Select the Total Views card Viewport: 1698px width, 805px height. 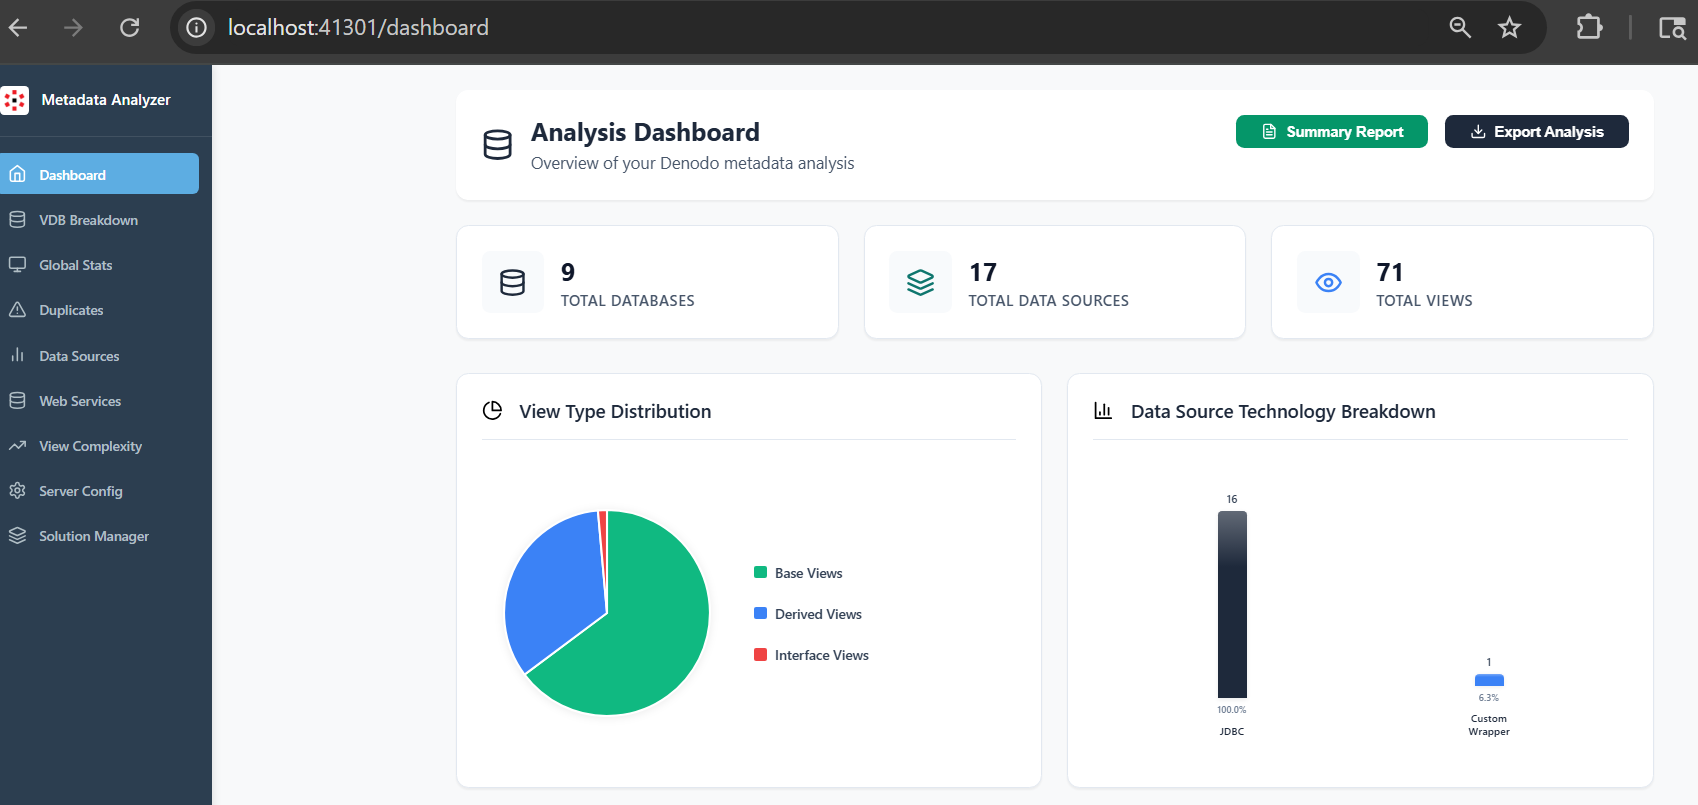point(1462,282)
